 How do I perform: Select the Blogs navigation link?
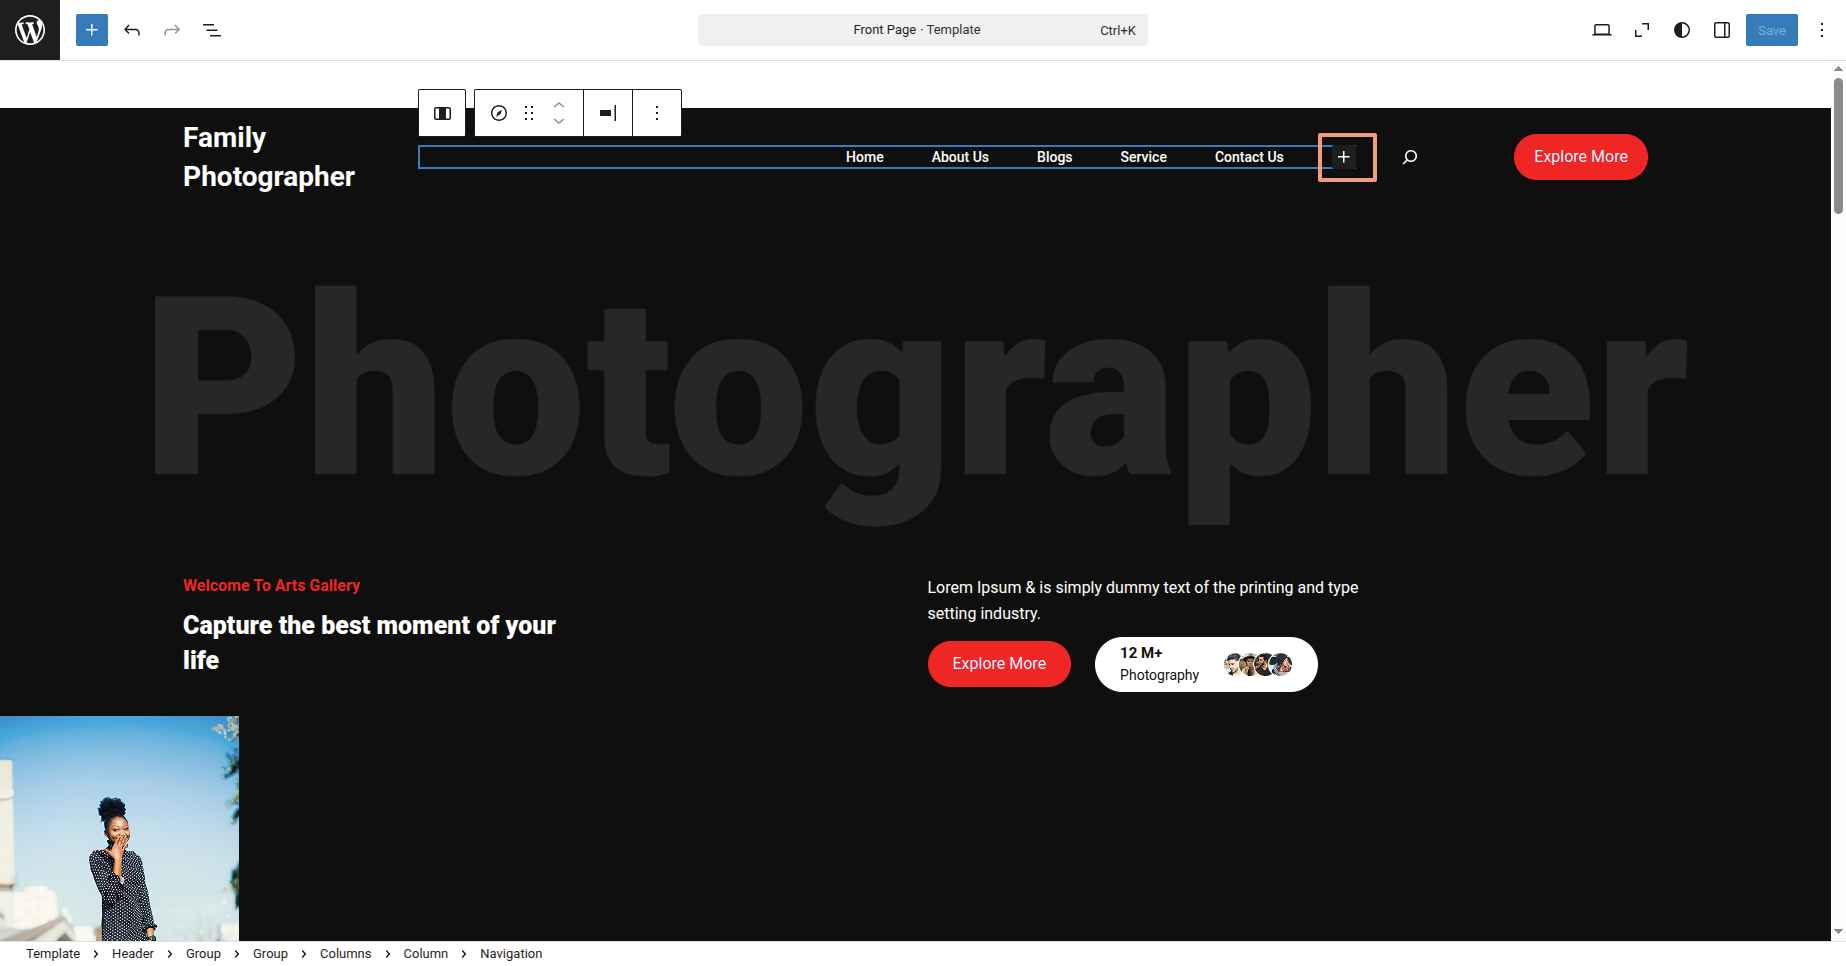pos(1054,157)
